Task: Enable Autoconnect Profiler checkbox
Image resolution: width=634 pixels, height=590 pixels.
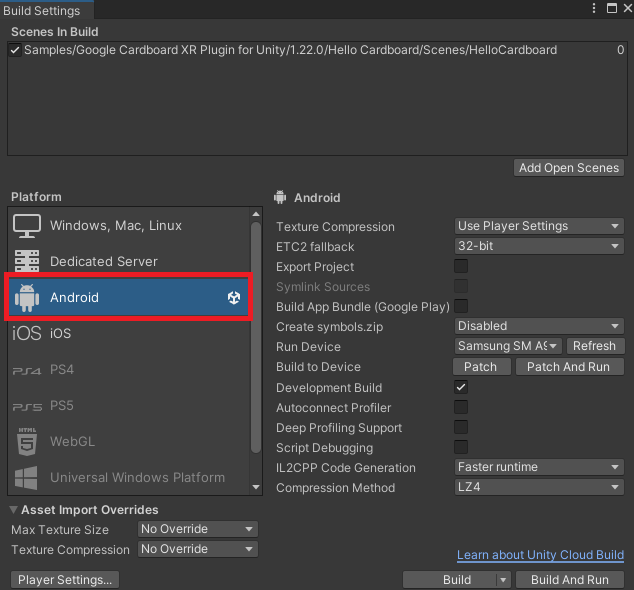Action: click(x=461, y=407)
